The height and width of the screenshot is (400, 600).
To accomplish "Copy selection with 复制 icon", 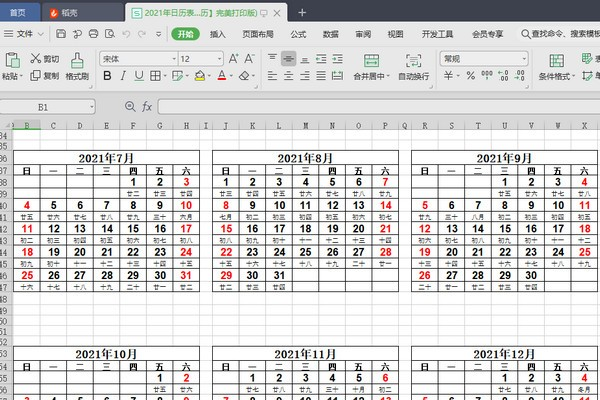I will [35, 75].
